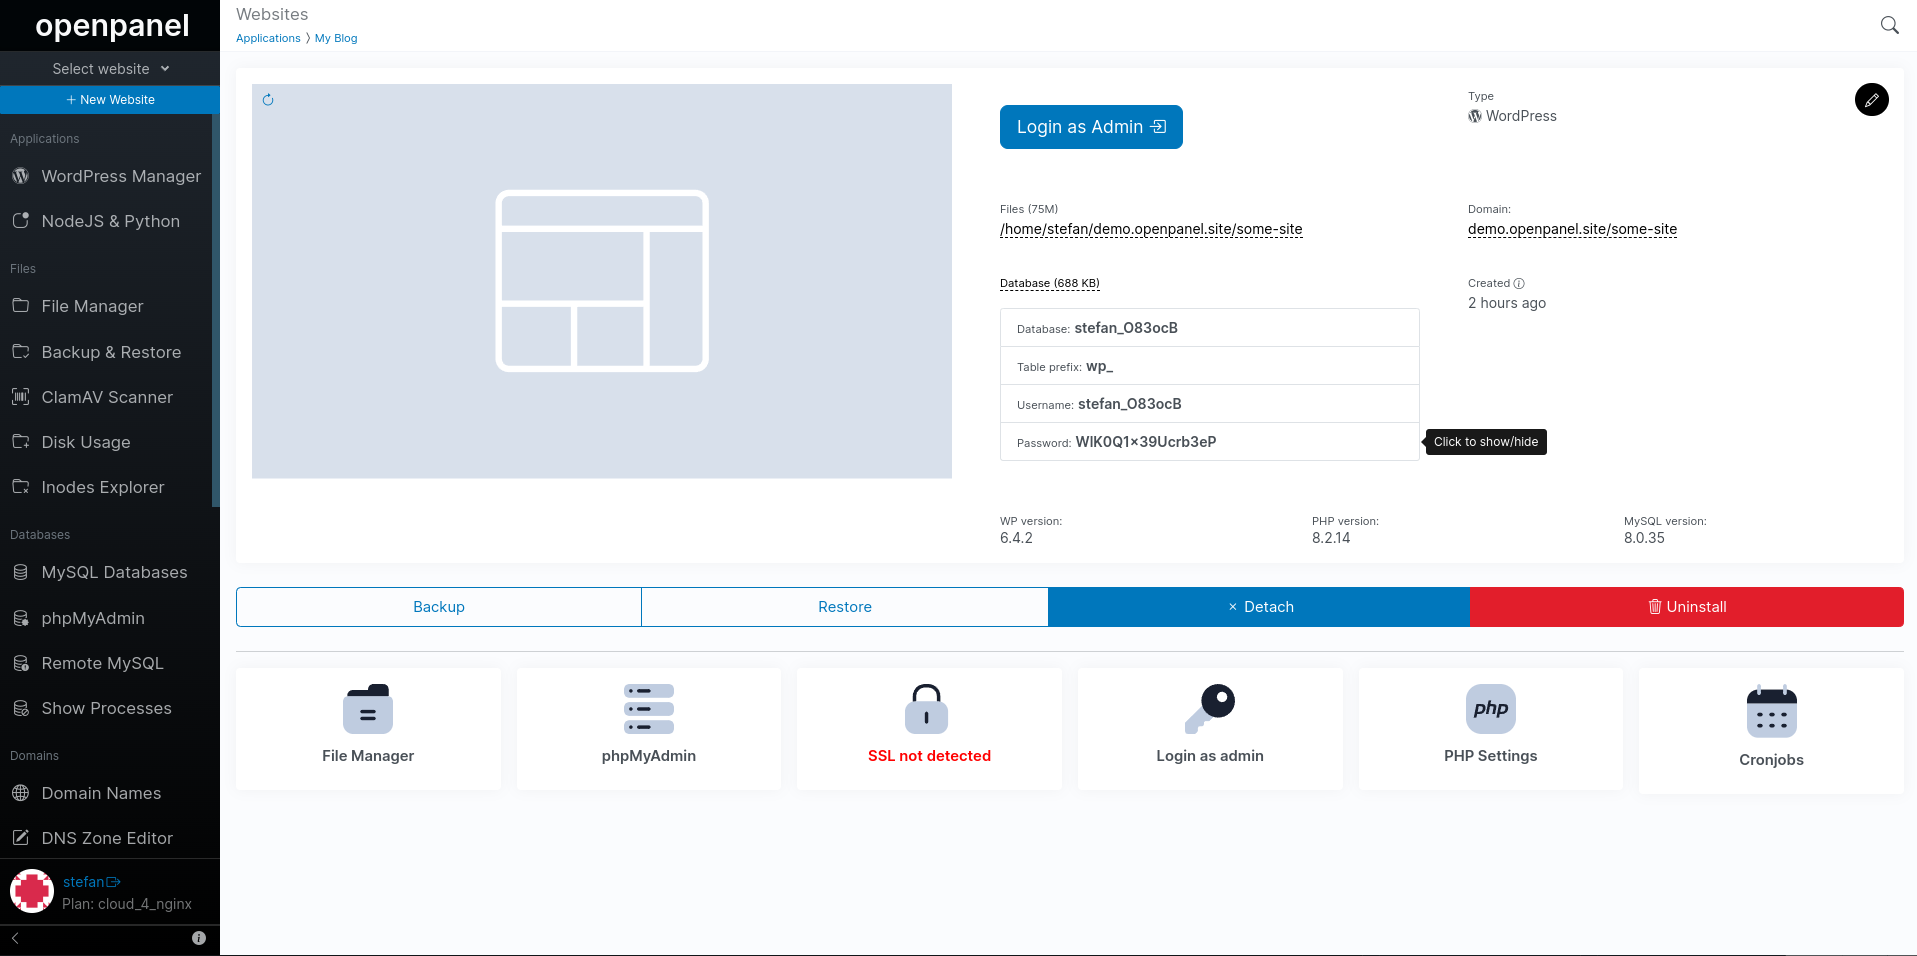Click the Backup button
1917x956 pixels.
pyautogui.click(x=439, y=607)
